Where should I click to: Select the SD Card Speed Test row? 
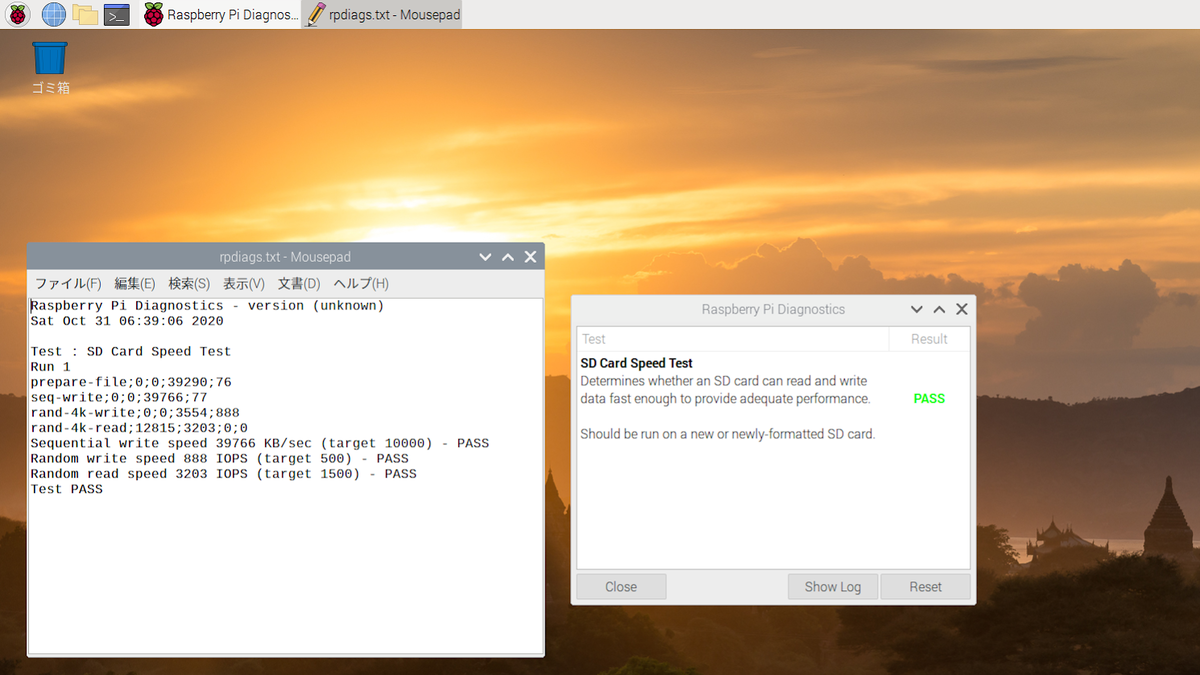(x=773, y=398)
